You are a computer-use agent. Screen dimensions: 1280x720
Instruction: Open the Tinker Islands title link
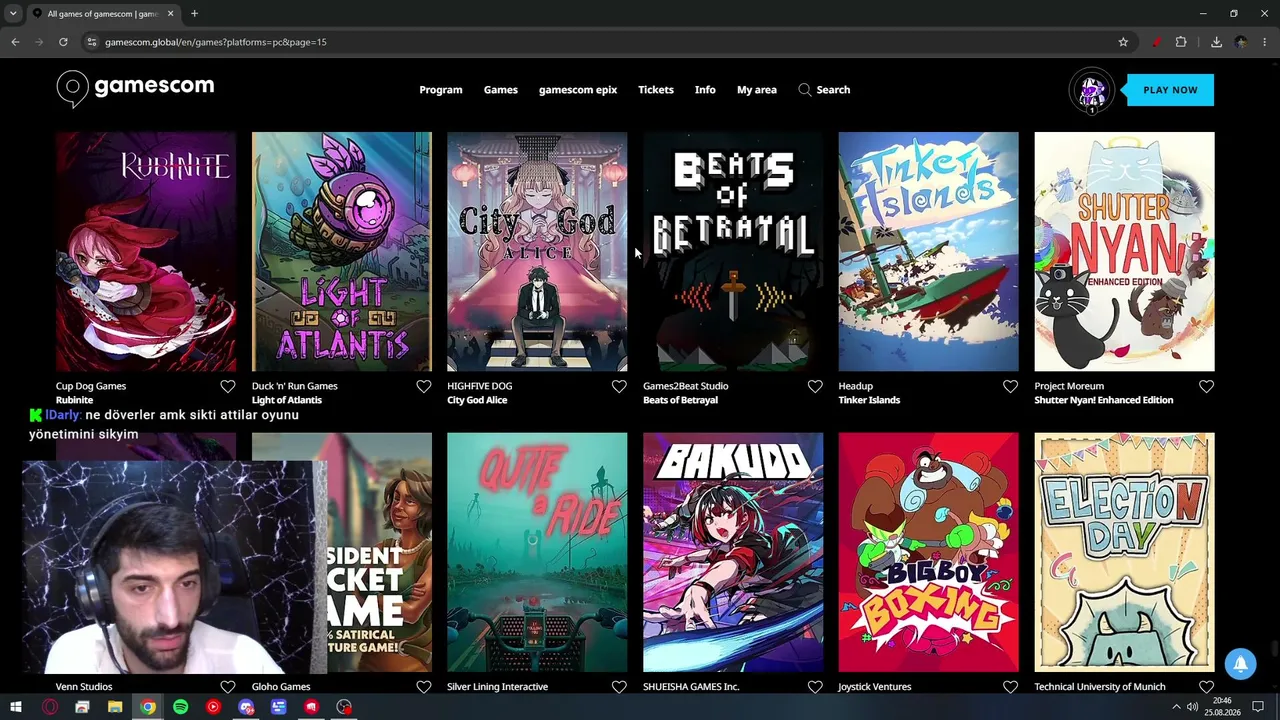869,400
